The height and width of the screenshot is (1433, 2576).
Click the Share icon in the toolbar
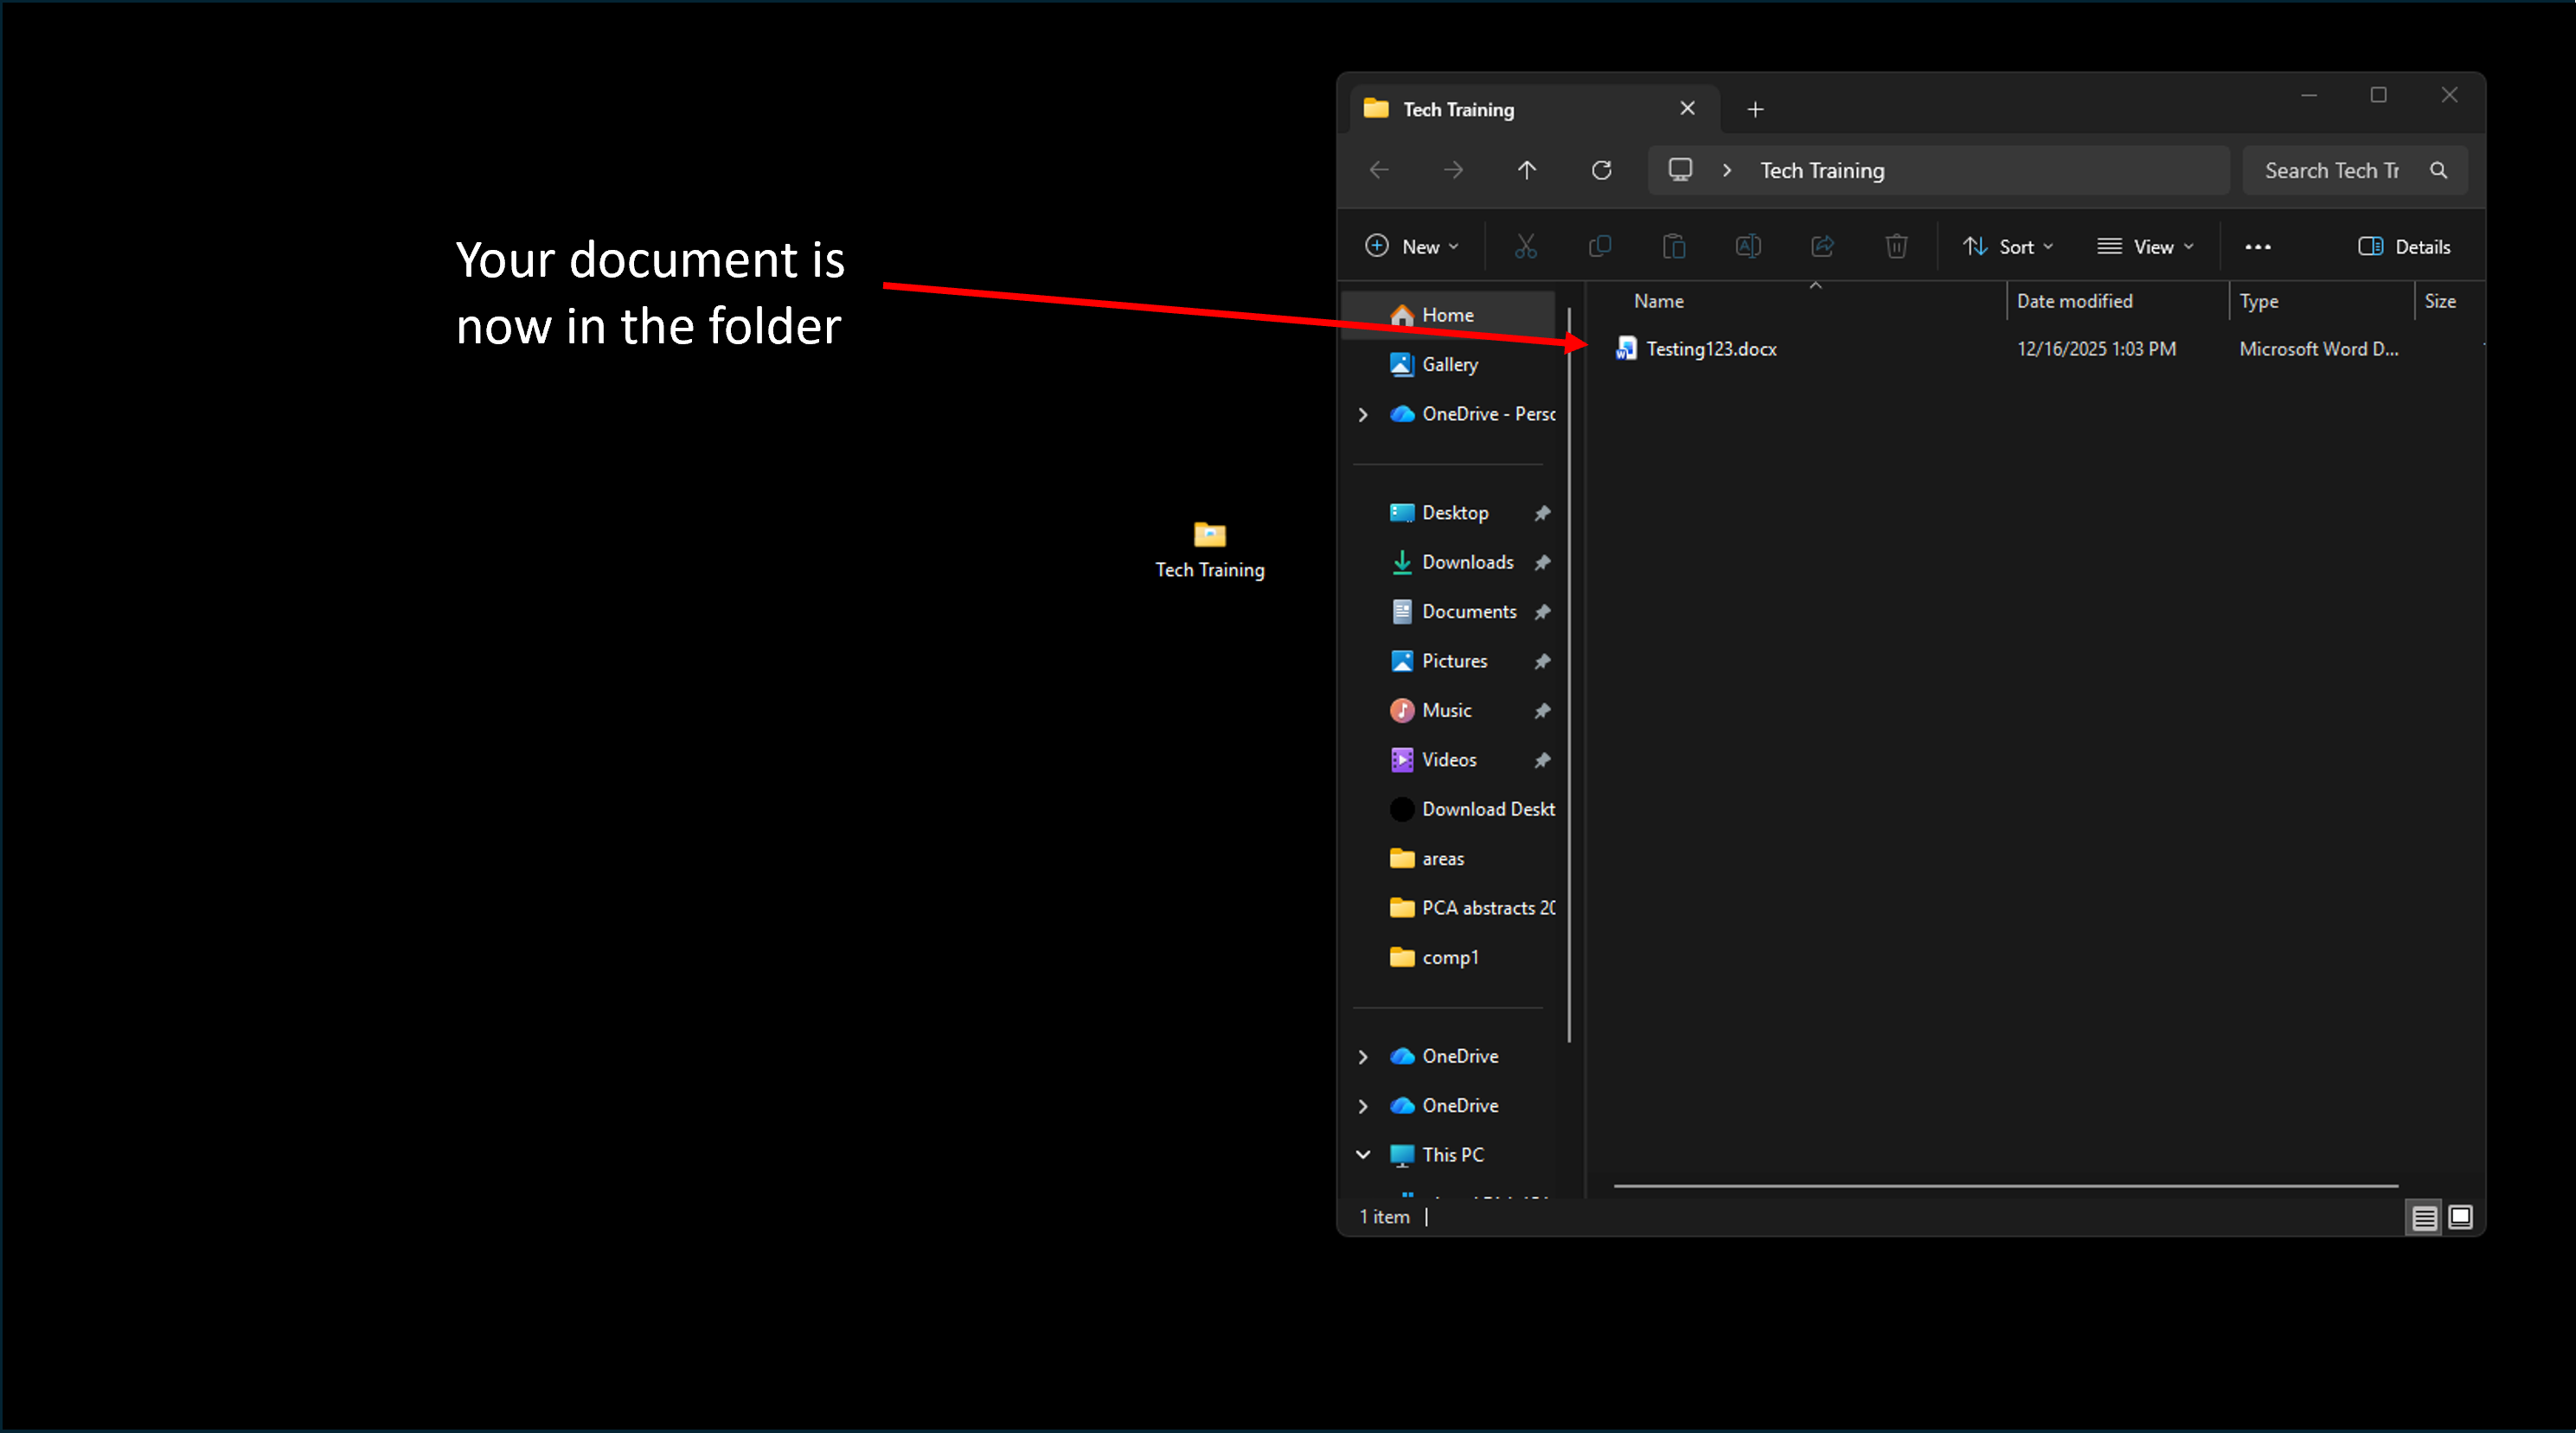(x=1822, y=246)
